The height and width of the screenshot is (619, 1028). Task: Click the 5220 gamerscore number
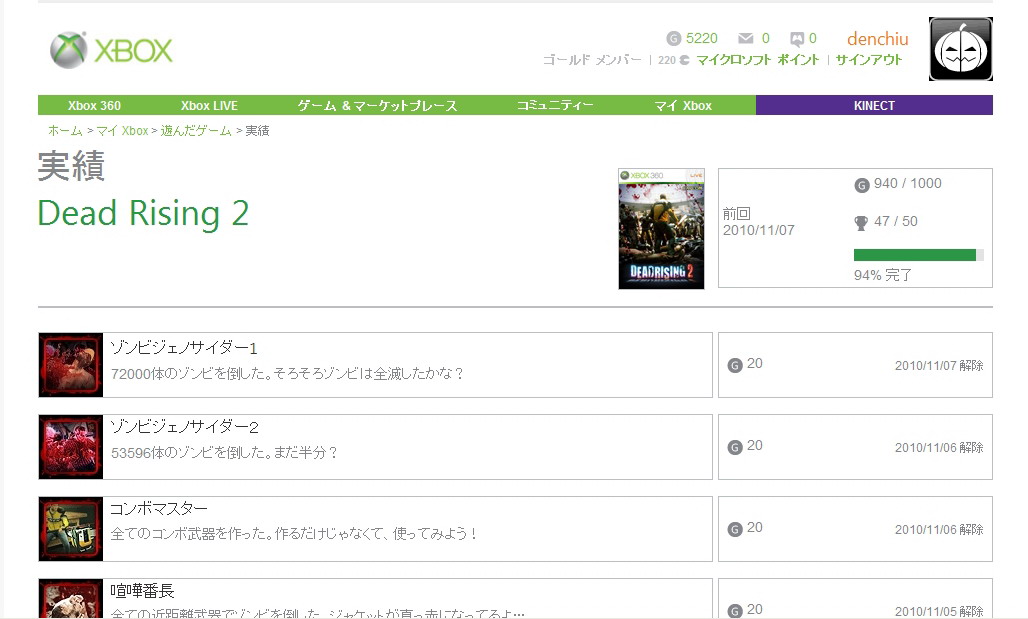click(702, 39)
